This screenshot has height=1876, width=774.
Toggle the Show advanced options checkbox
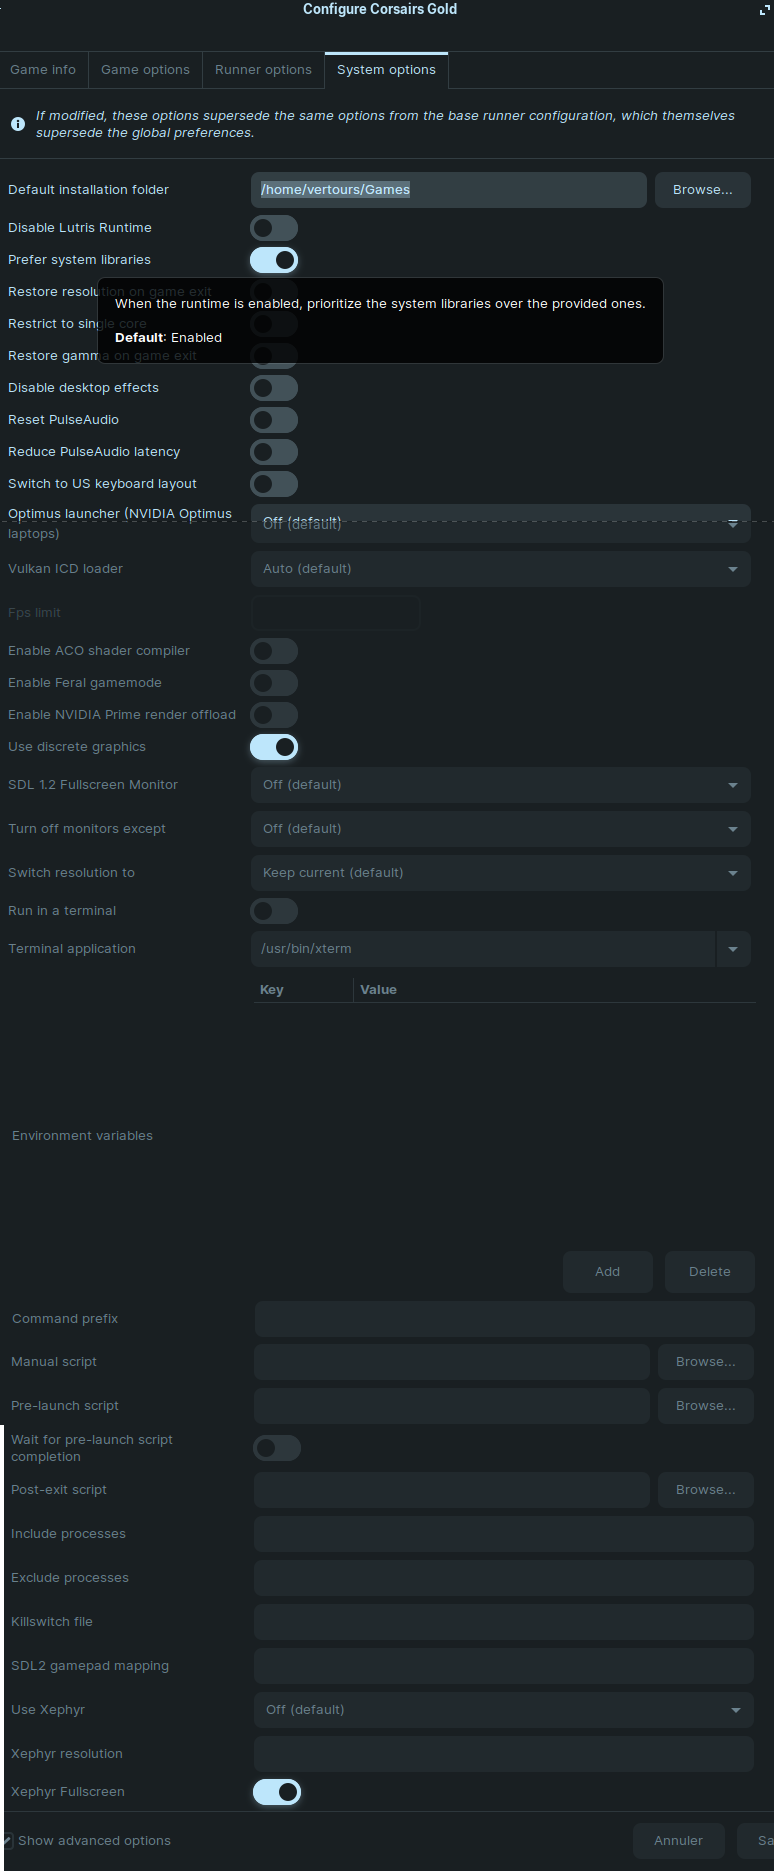[7, 1840]
